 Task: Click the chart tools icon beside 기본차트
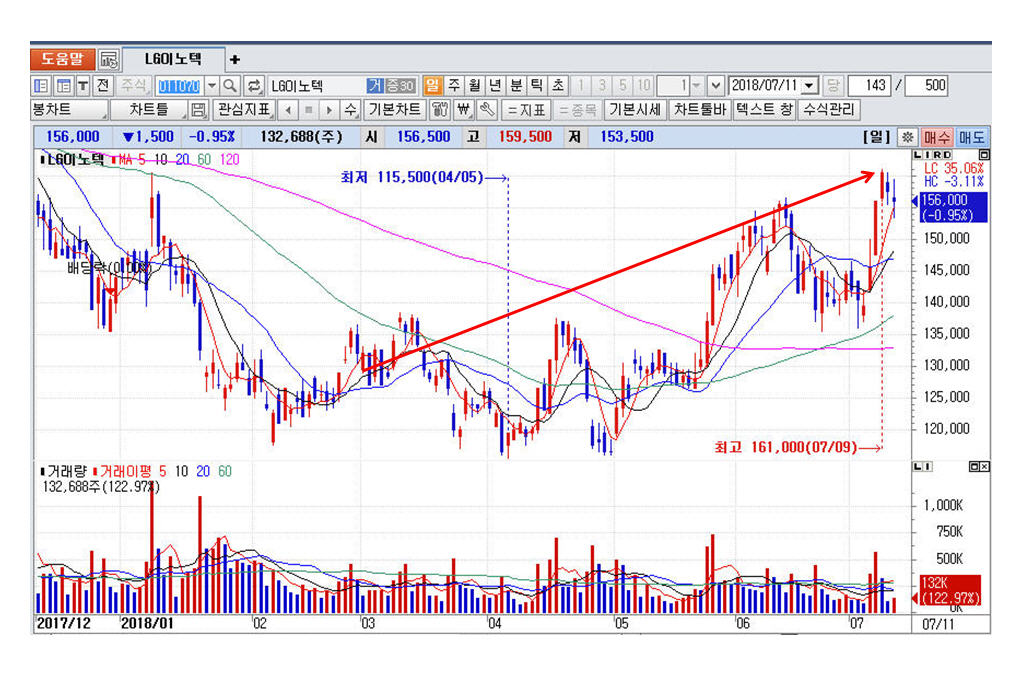[x=440, y=110]
